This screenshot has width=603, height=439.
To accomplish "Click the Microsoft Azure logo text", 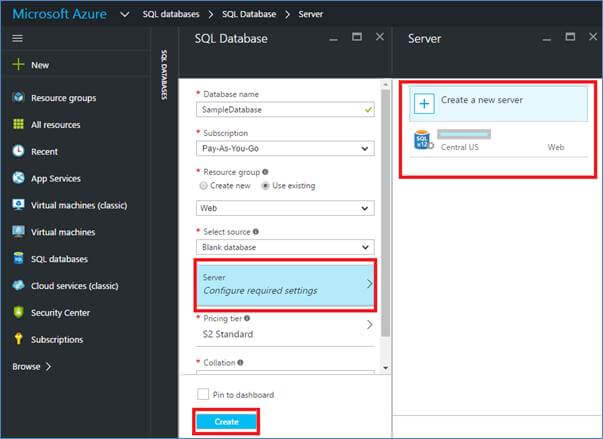I will [x=60, y=14].
